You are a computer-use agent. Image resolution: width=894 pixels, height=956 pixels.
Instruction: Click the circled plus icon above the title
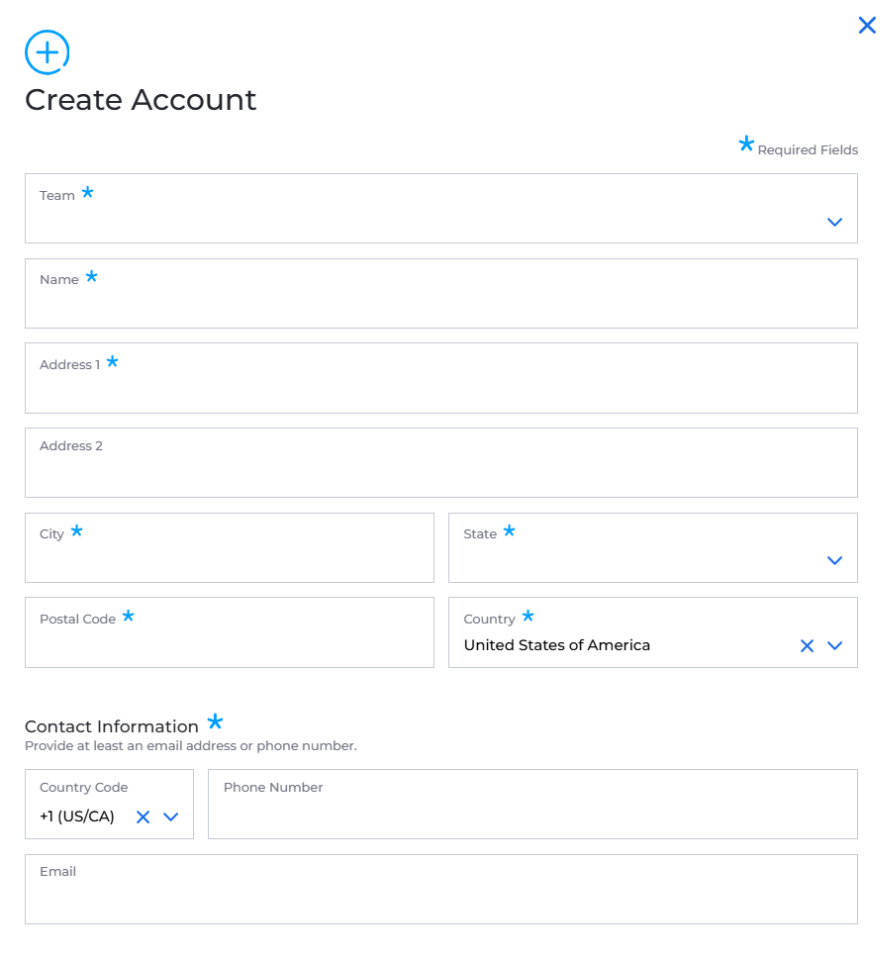[47, 52]
